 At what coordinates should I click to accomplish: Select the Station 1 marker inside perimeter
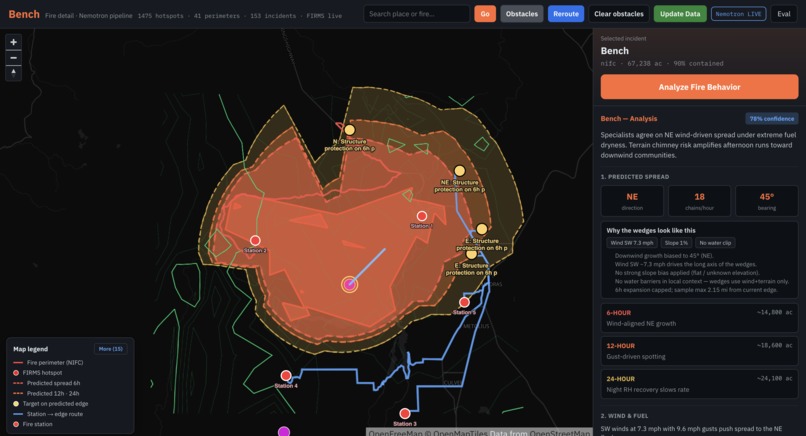click(422, 216)
